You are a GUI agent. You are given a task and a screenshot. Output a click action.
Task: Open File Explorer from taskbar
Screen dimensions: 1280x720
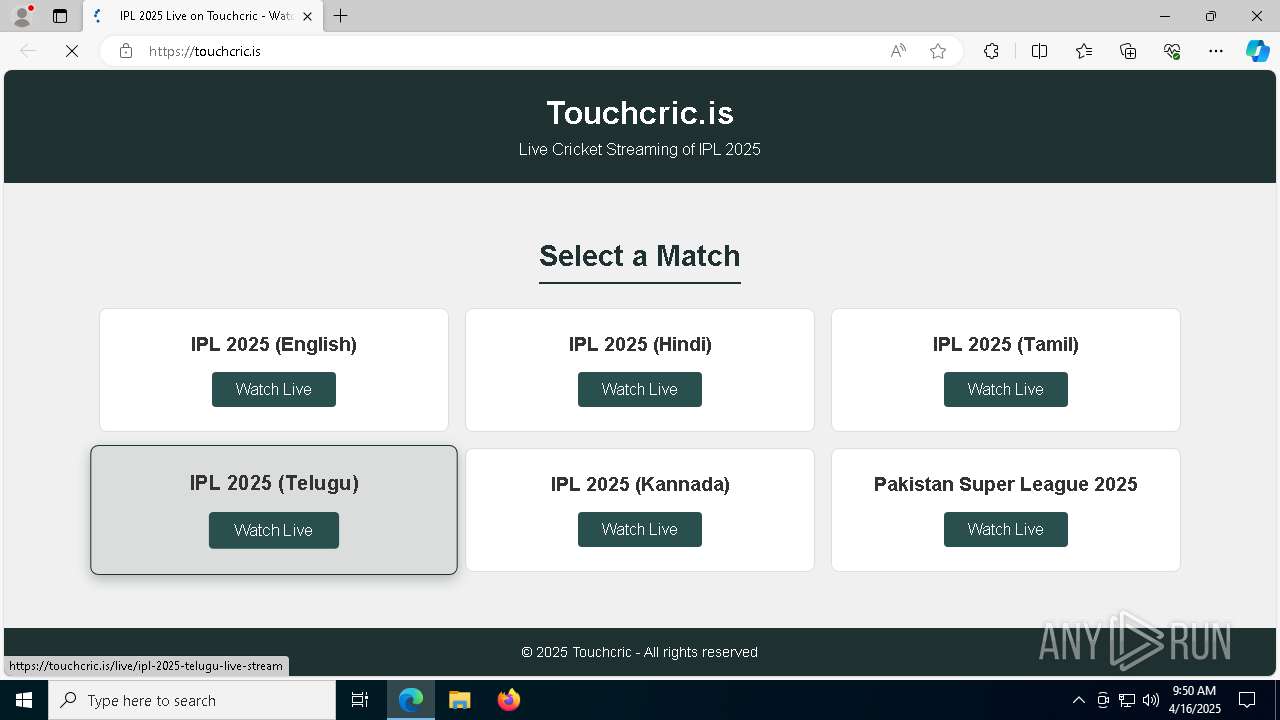[x=459, y=700]
